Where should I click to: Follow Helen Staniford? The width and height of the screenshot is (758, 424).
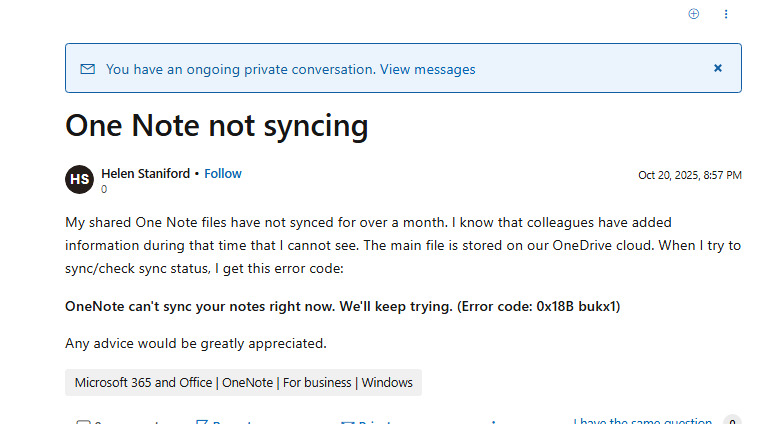point(223,174)
